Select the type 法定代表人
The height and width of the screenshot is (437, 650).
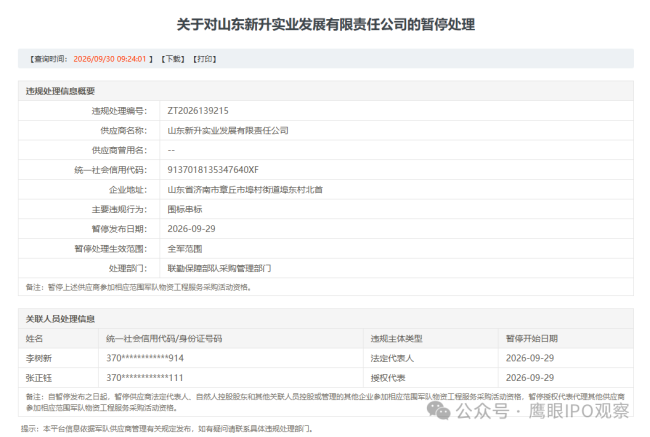click(x=392, y=358)
